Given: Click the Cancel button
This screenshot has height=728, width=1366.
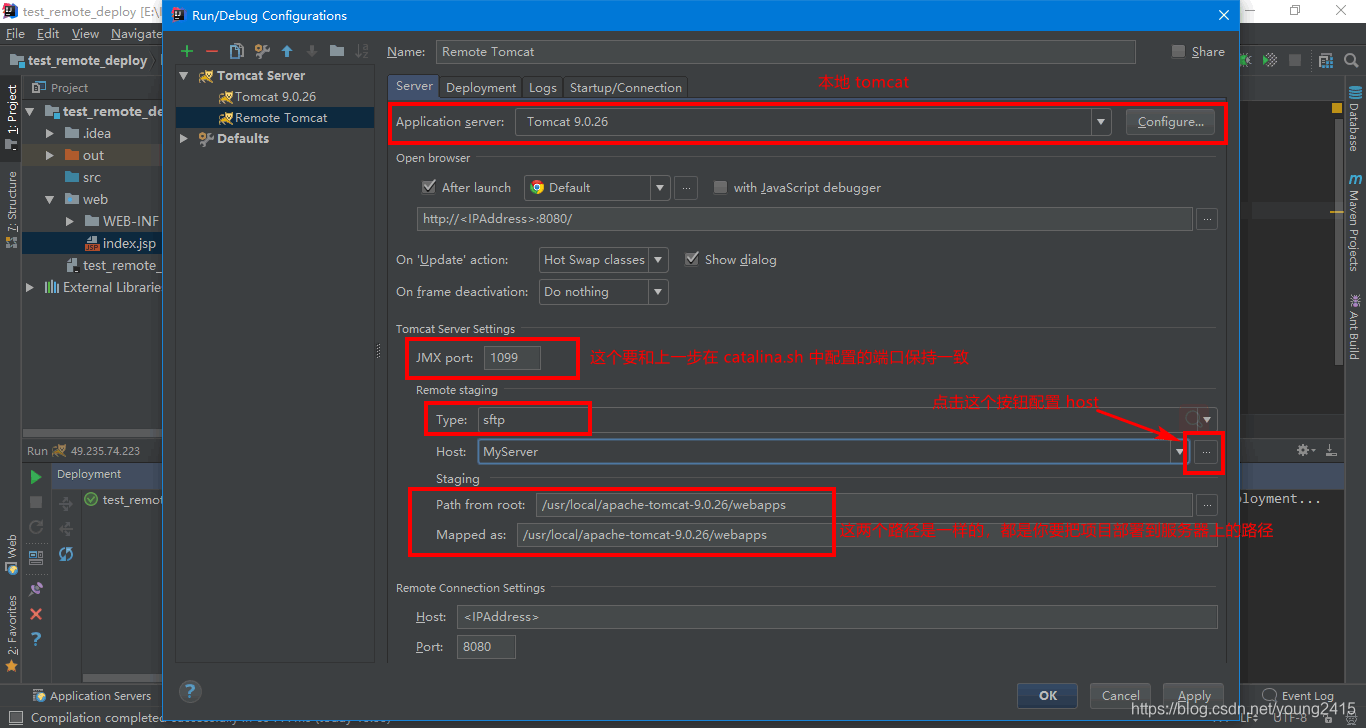Looking at the screenshot, I should [x=1120, y=696].
